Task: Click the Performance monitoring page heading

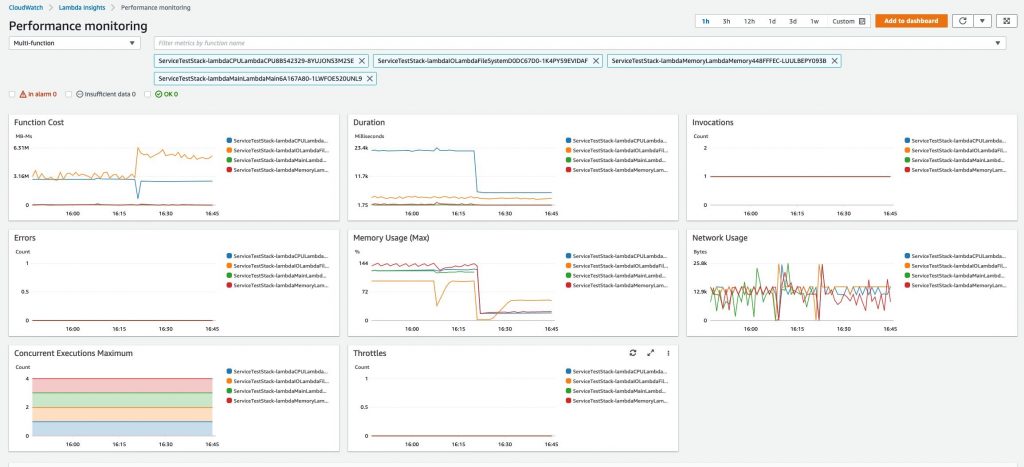Action: pos(78,26)
